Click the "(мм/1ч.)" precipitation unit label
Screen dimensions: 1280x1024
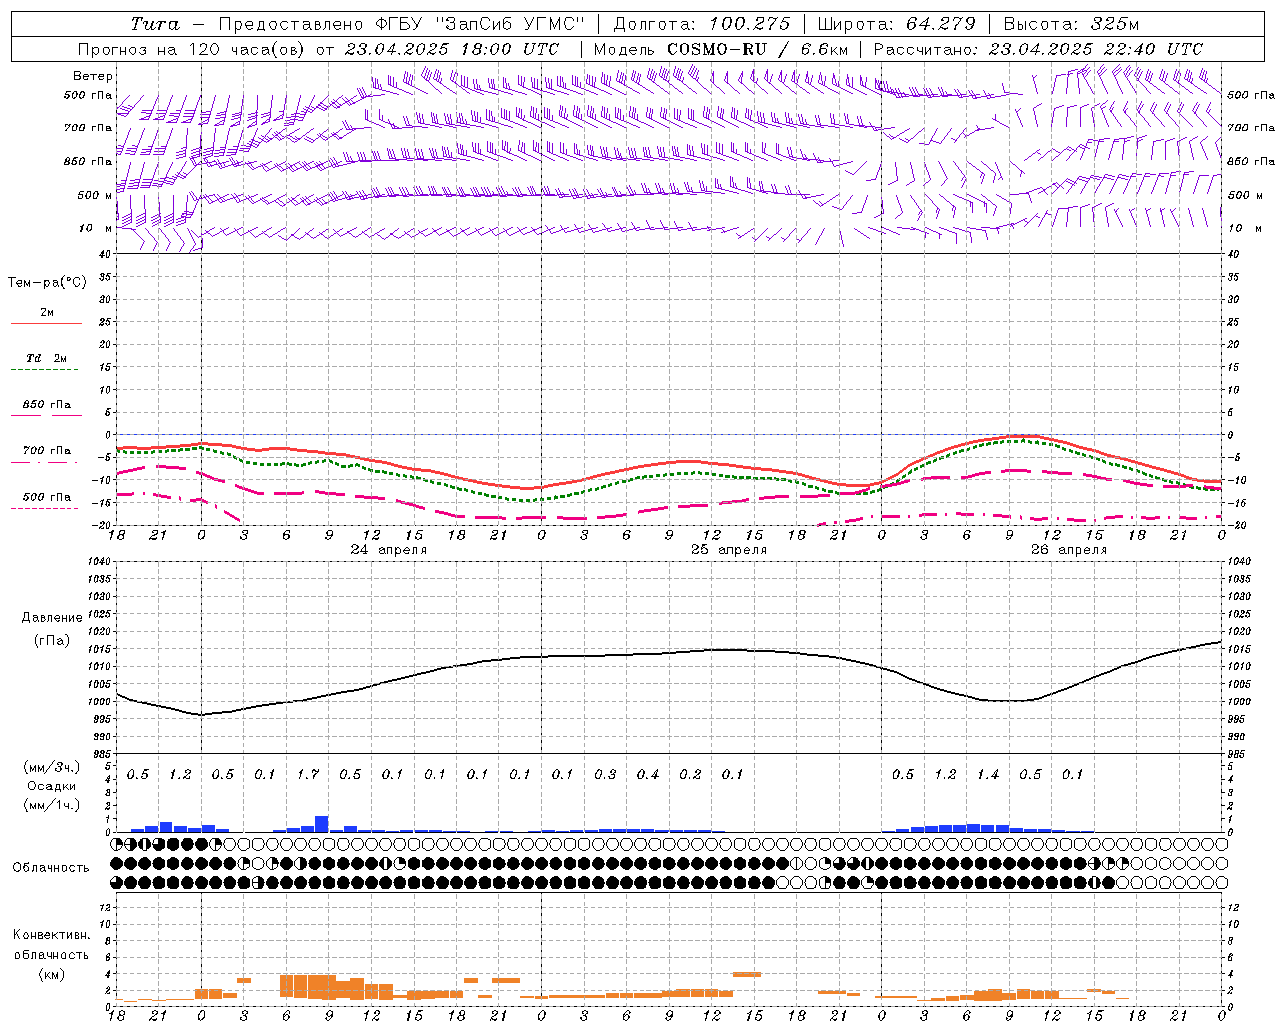click(x=51, y=805)
